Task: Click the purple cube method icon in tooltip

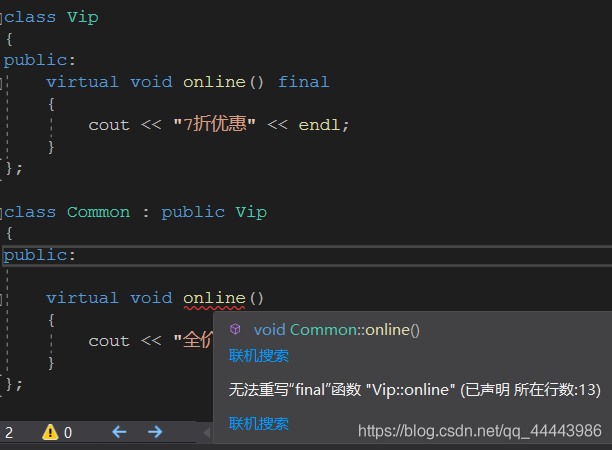Action: [x=235, y=329]
